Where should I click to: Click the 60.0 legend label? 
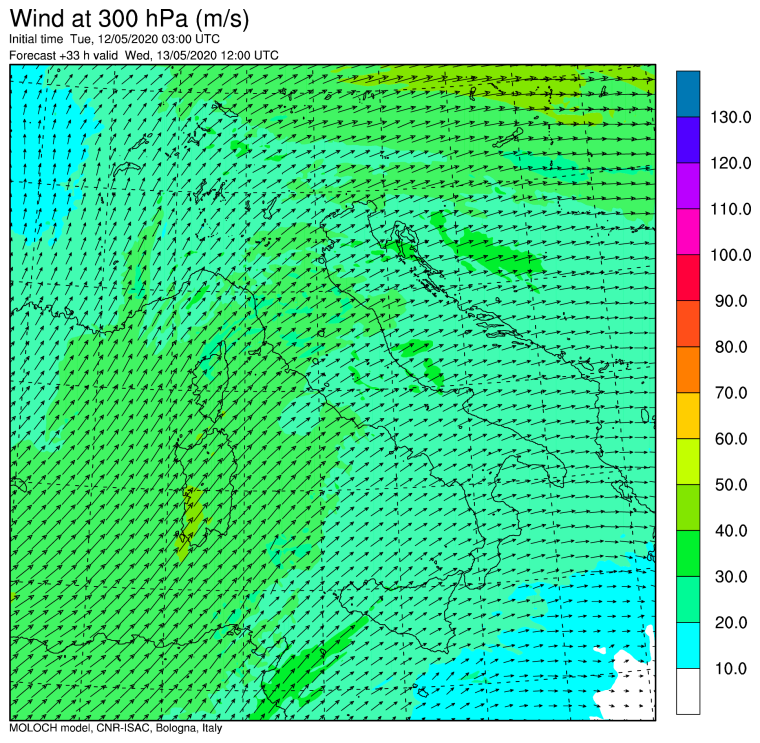(731, 439)
